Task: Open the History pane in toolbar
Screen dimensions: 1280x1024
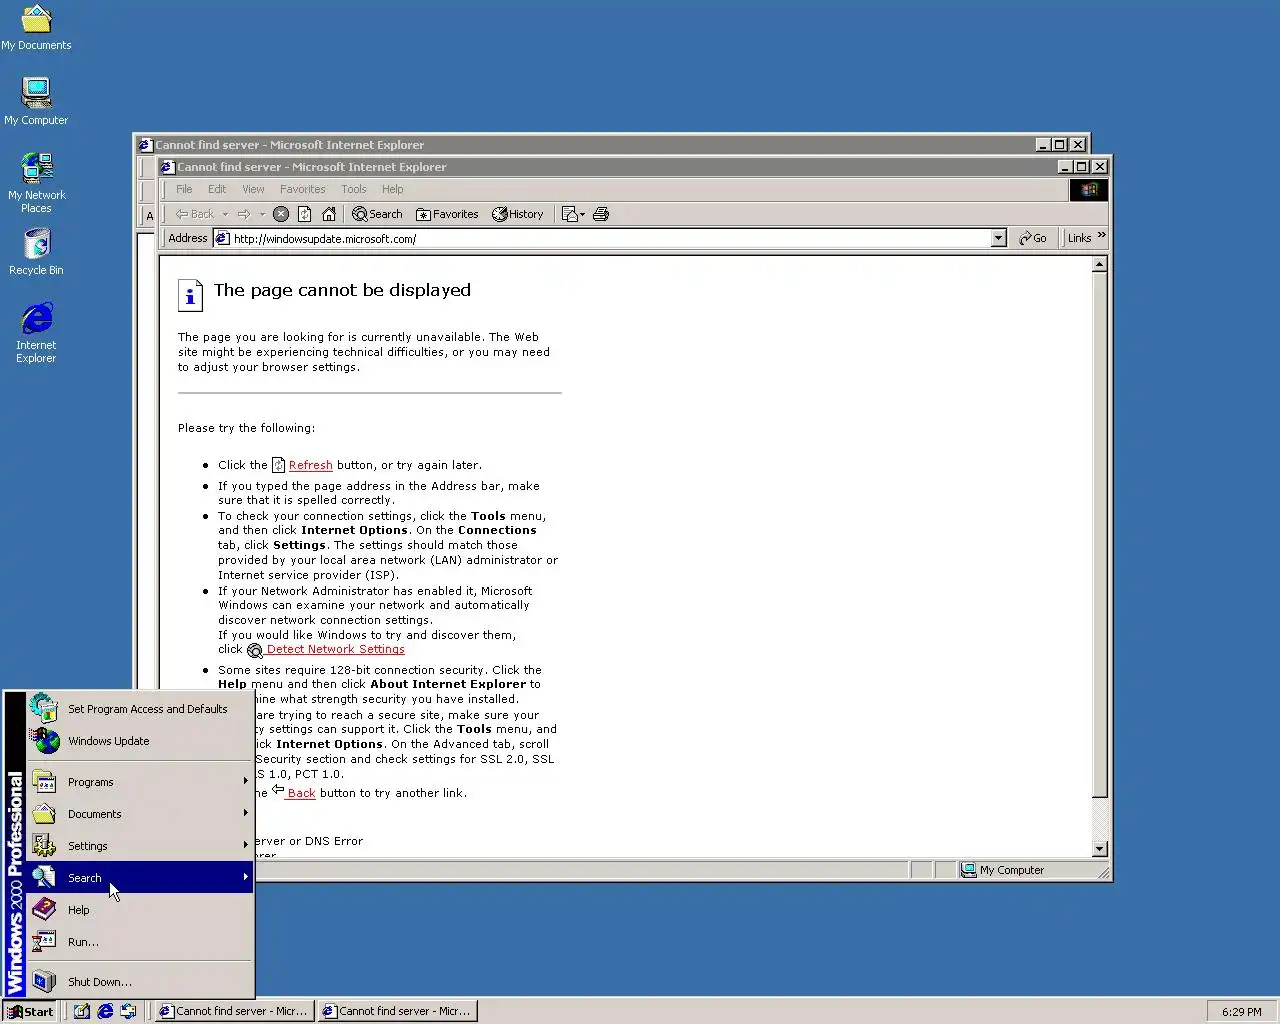Action: tap(517, 214)
